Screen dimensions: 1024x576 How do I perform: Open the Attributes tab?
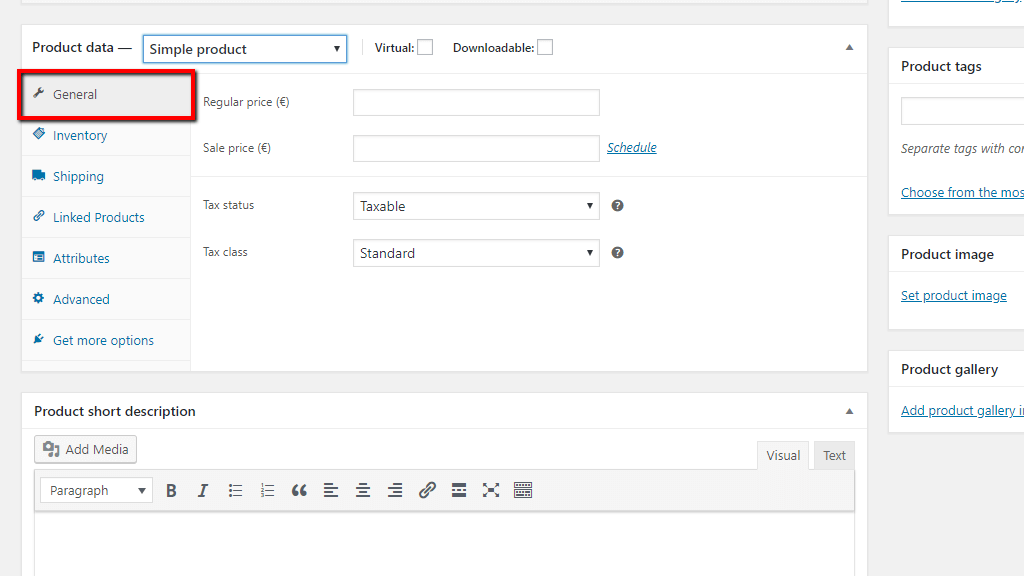click(106, 258)
